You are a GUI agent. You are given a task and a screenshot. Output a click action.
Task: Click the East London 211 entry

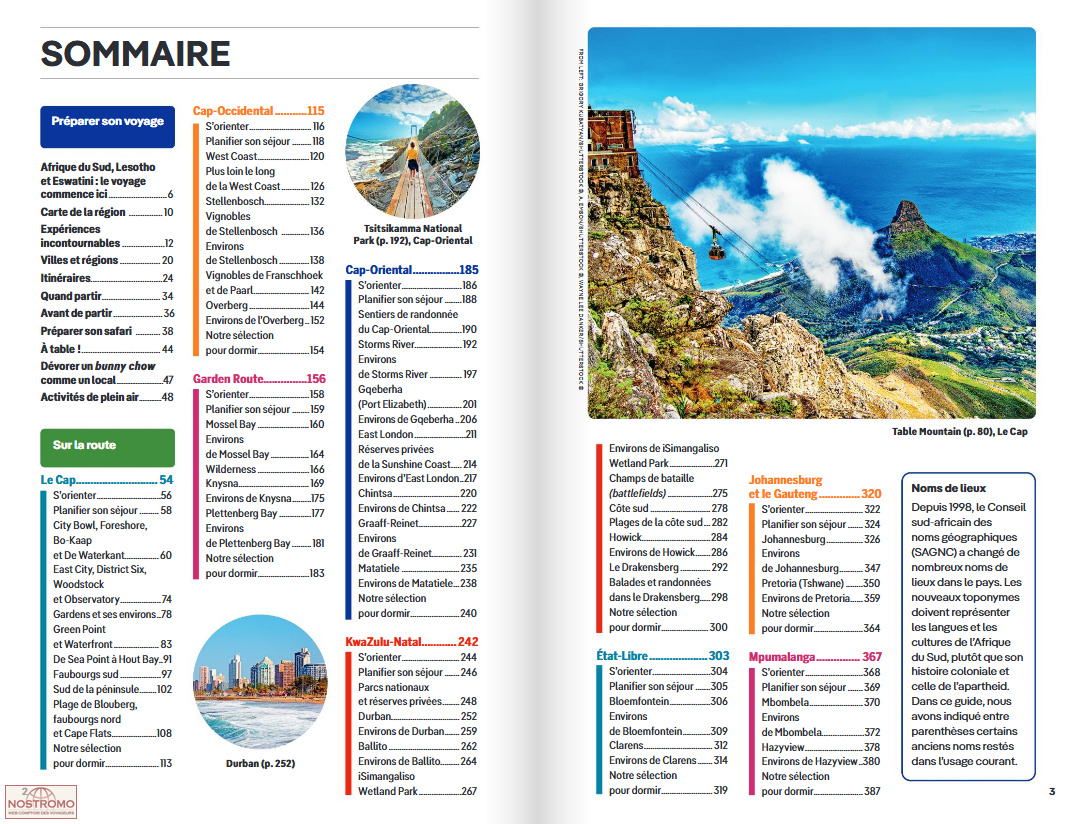pyautogui.click(x=417, y=435)
